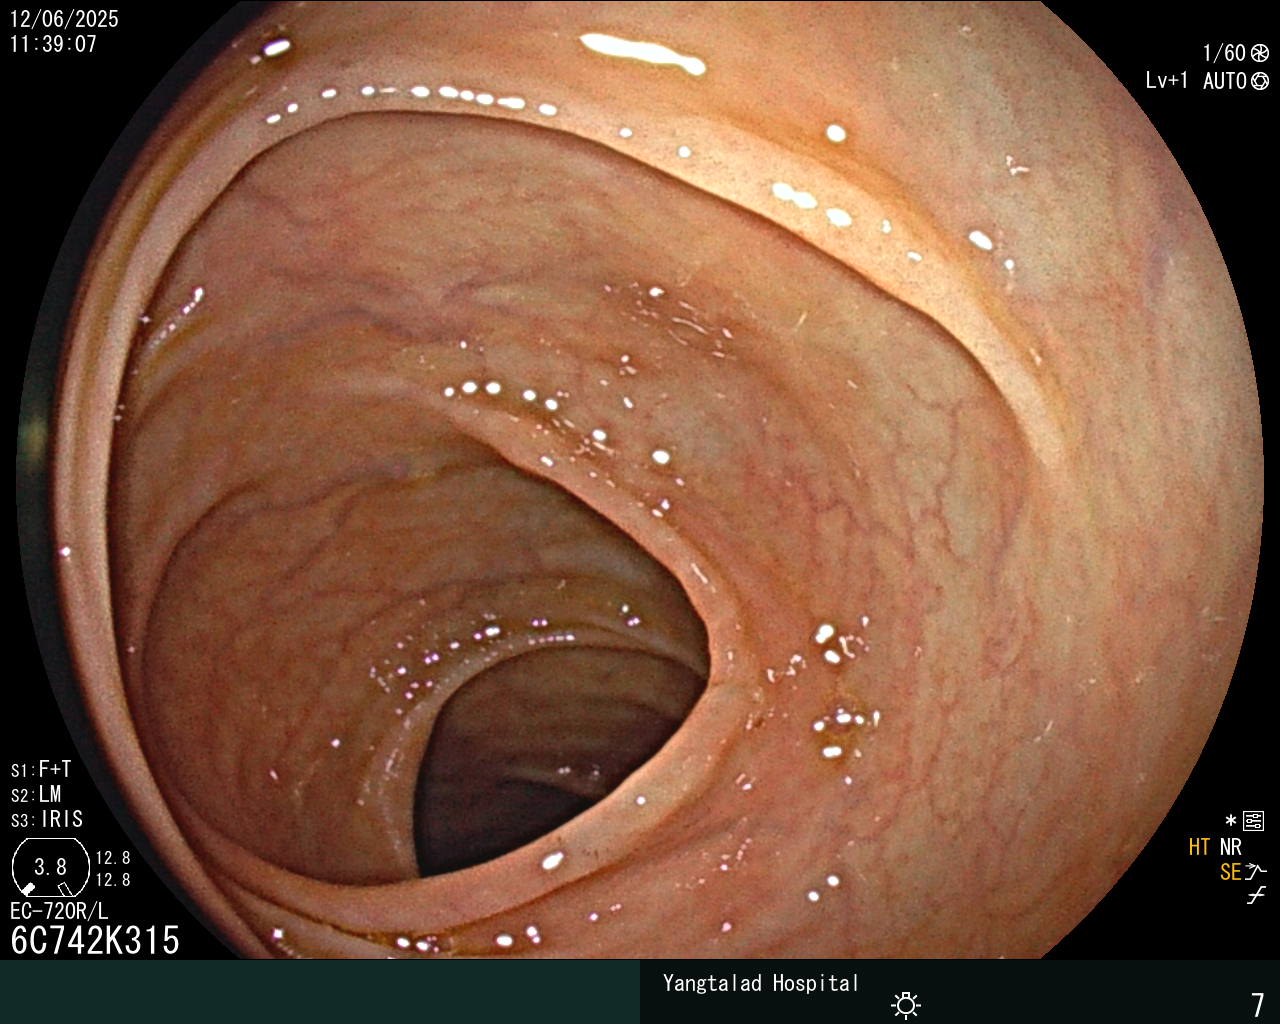Click the tone curve icon beside SE
1280x1024 pixels.
pos(1256,872)
